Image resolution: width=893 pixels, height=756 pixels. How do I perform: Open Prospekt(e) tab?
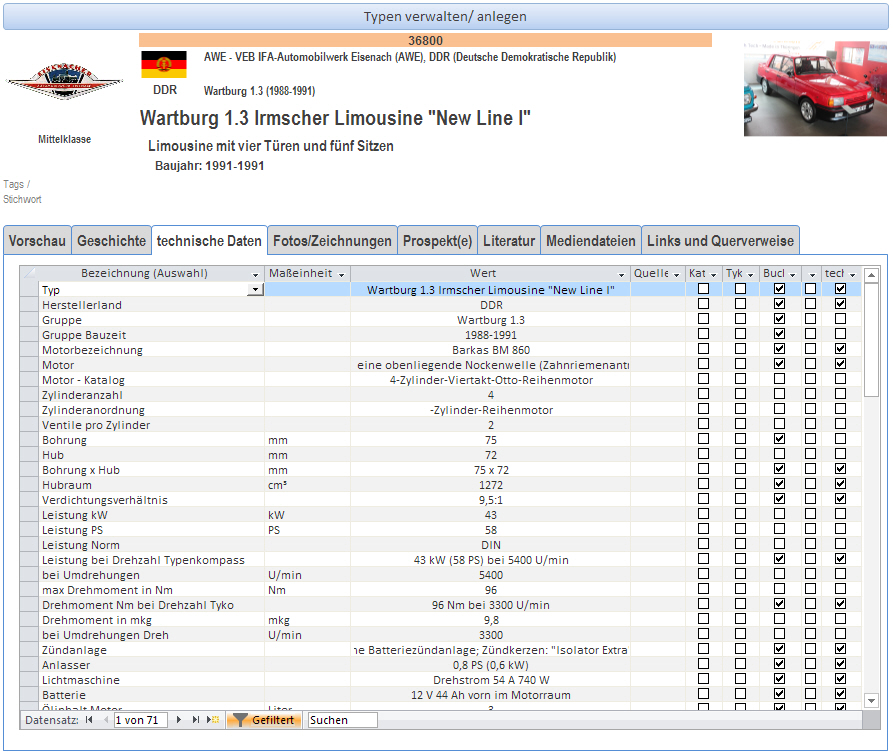[437, 241]
